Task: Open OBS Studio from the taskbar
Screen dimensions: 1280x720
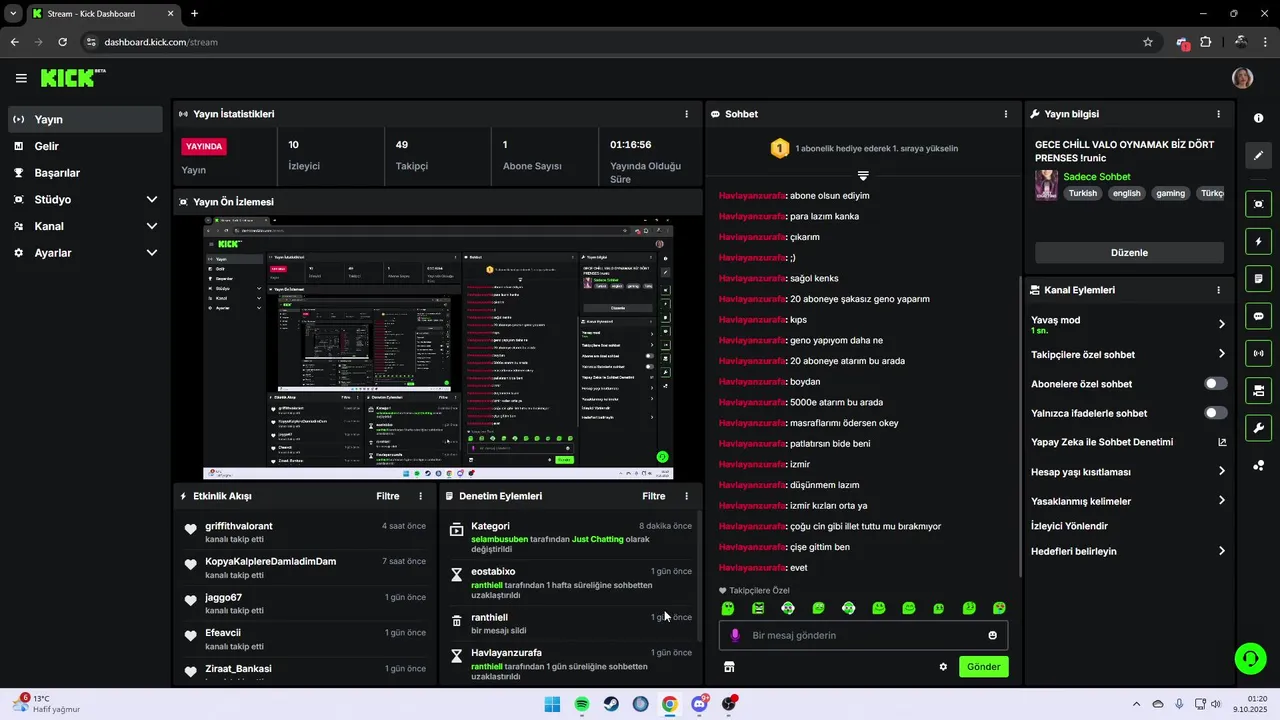Action: click(729, 704)
